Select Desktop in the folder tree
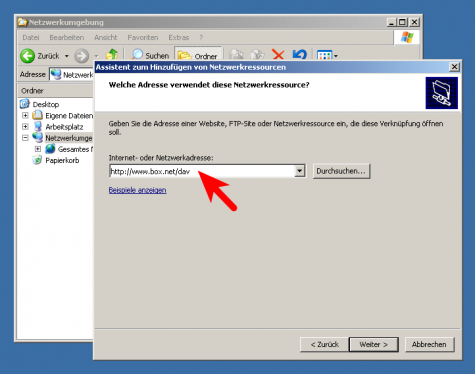This screenshot has width=475, height=374. click(x=46, y=104)
